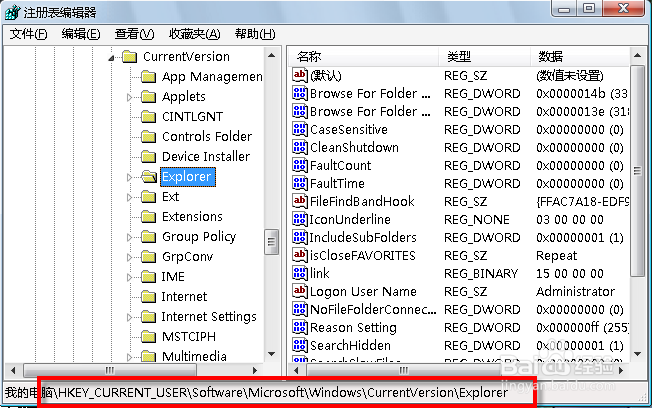Click REG_NONE type cell of IconUnderline
Screen dimensions: 652x408
[477, 219]
